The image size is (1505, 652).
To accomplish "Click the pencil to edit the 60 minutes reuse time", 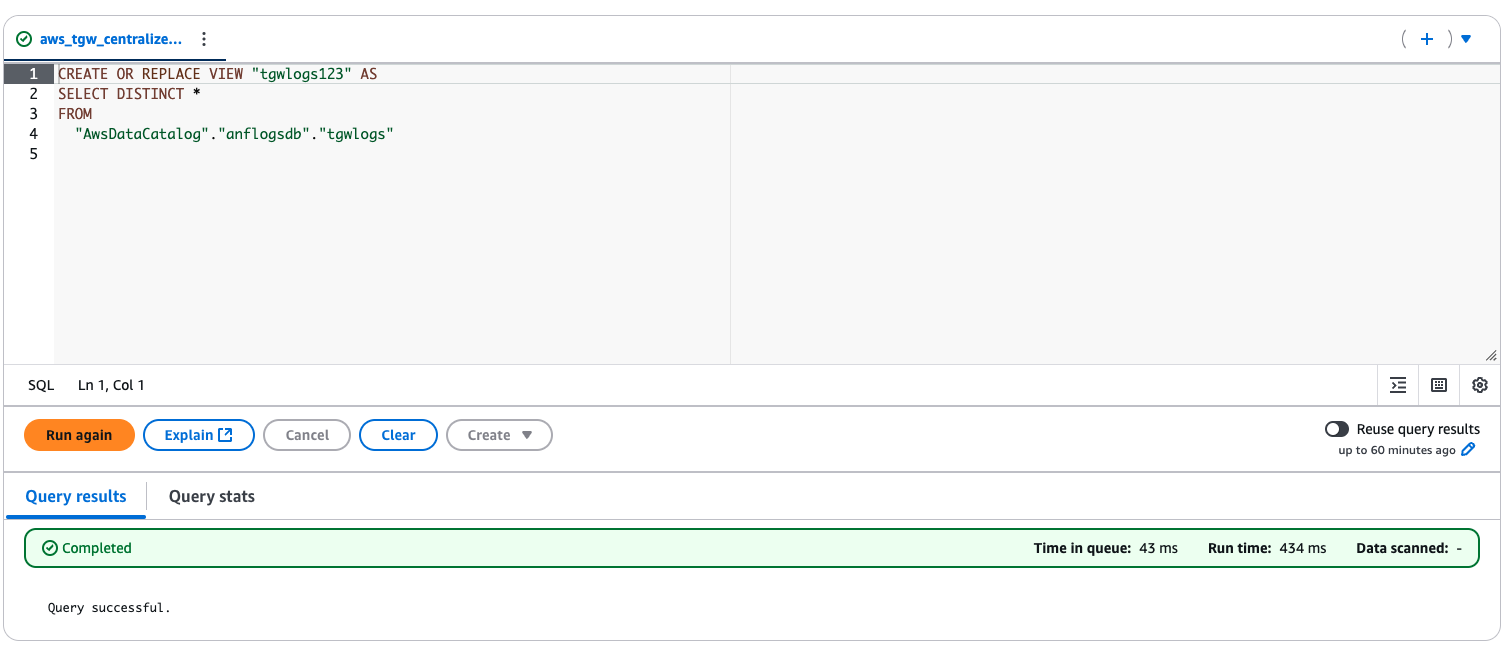I will point(1468,449).
